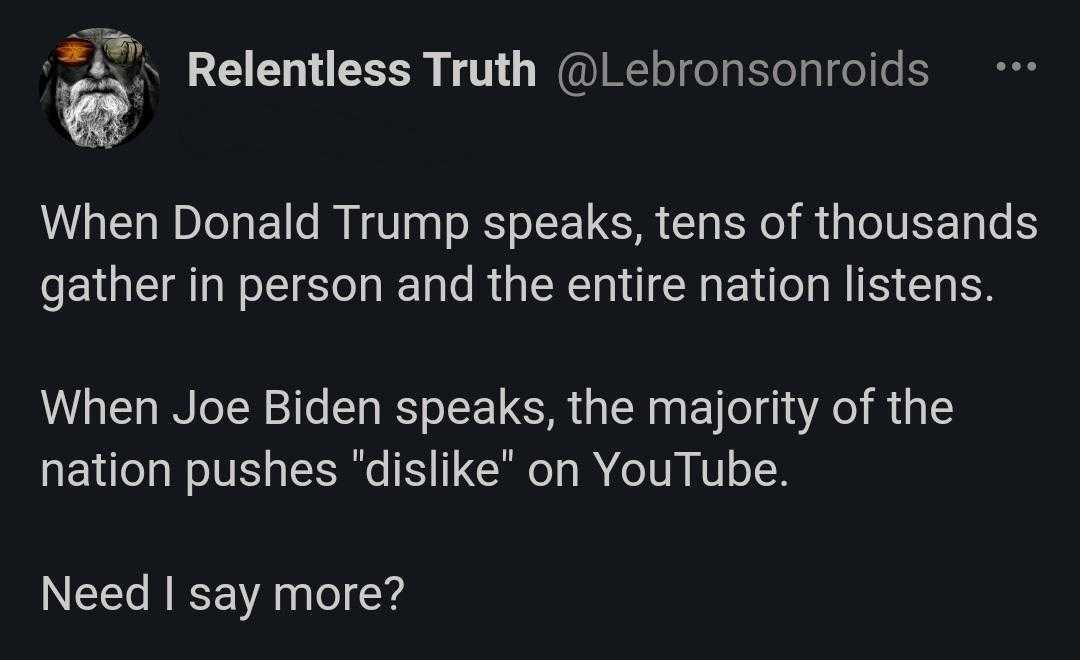The image size is (1080, 660).
Task: Click the word "YouTube" in the post
Action: (x=689, y=470)
